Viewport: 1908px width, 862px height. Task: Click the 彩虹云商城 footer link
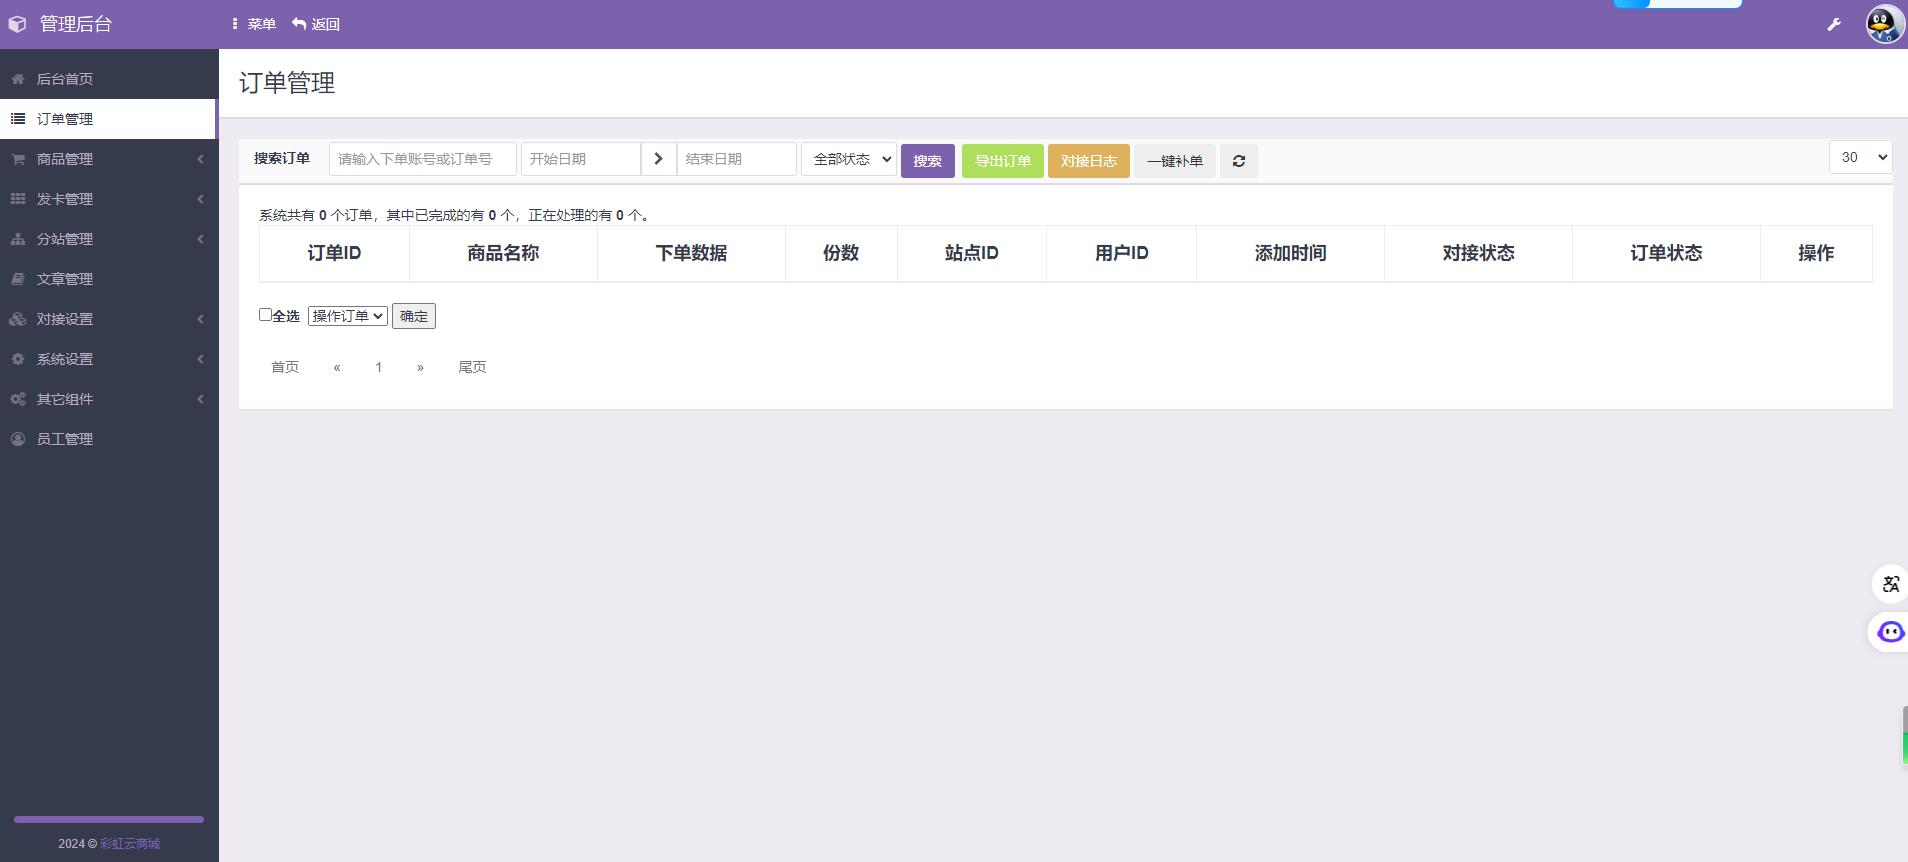coord(130,844)
